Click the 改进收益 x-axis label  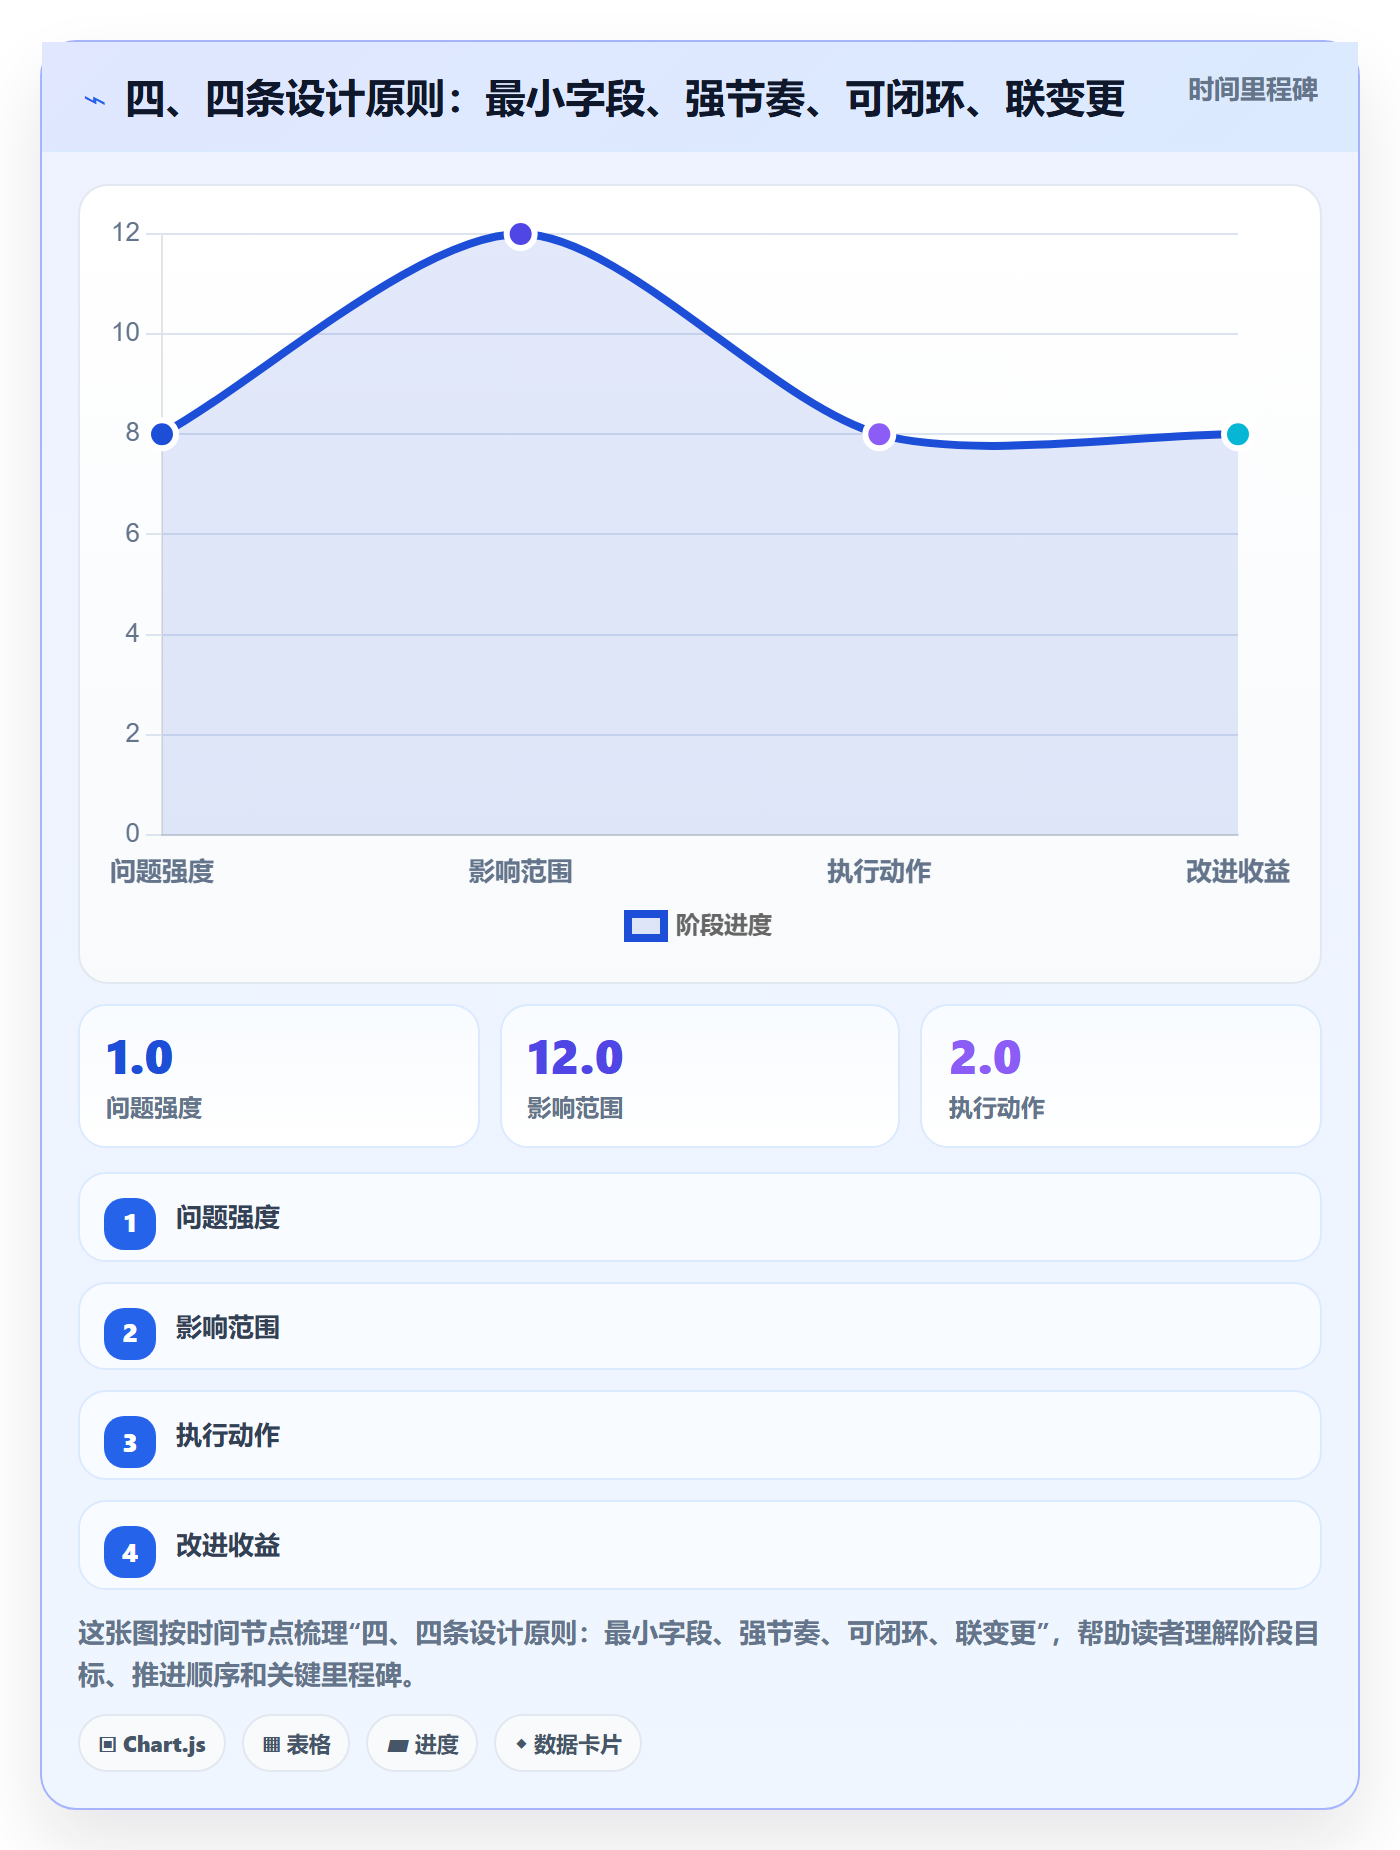[1237, 872]
